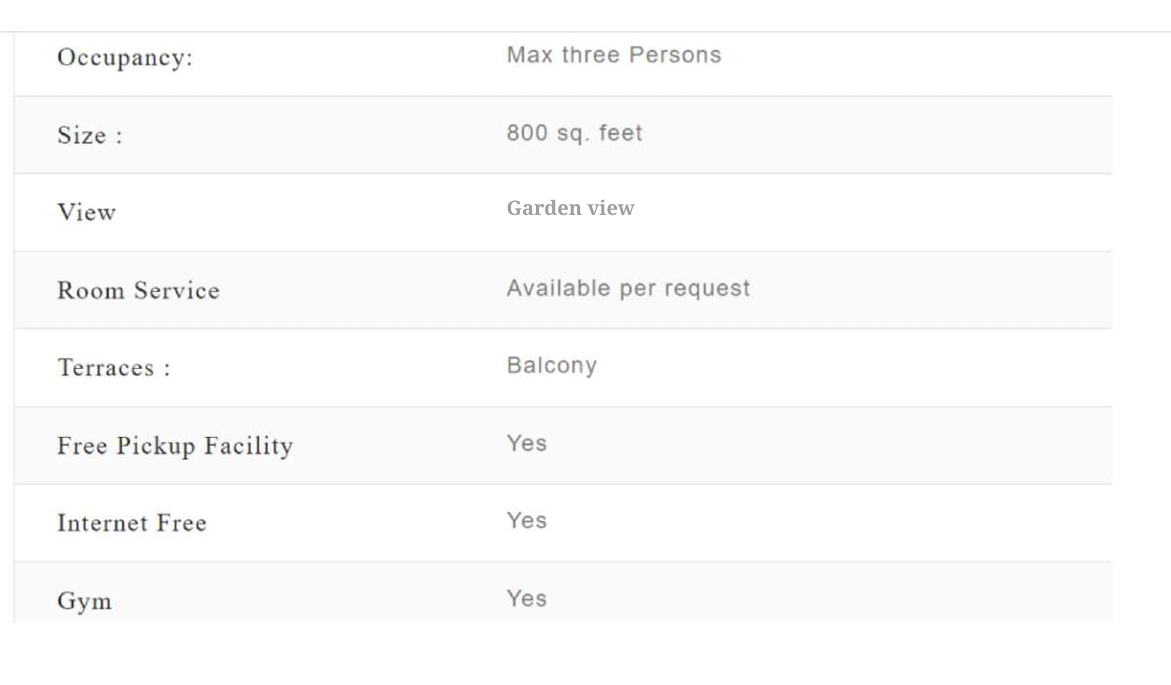Click the Internet Free label
The width and height of the screenshot is (1171, 685).
point(131,522)
